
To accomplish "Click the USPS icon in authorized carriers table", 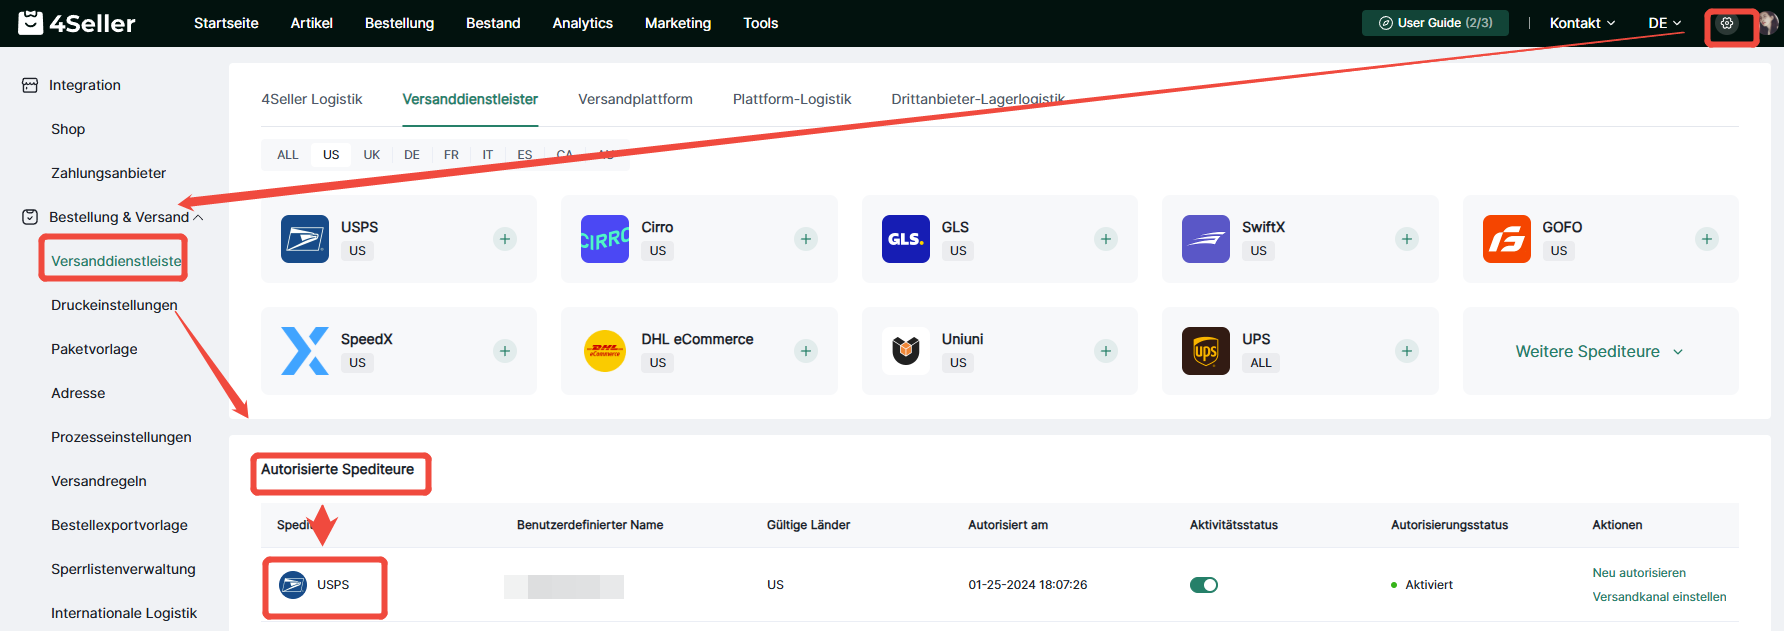I will [293, 585].
